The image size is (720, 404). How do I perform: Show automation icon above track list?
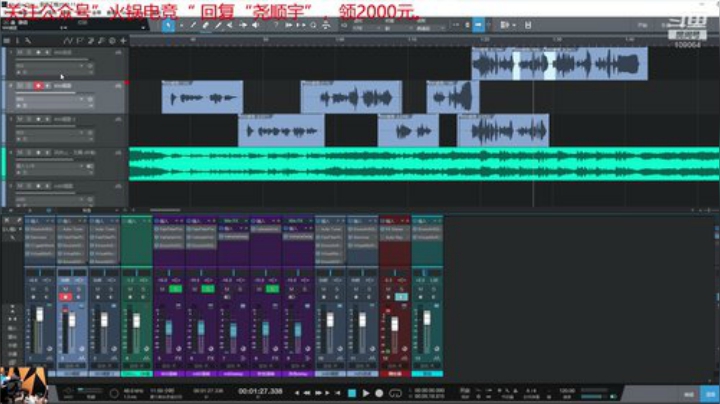[68, 41]
